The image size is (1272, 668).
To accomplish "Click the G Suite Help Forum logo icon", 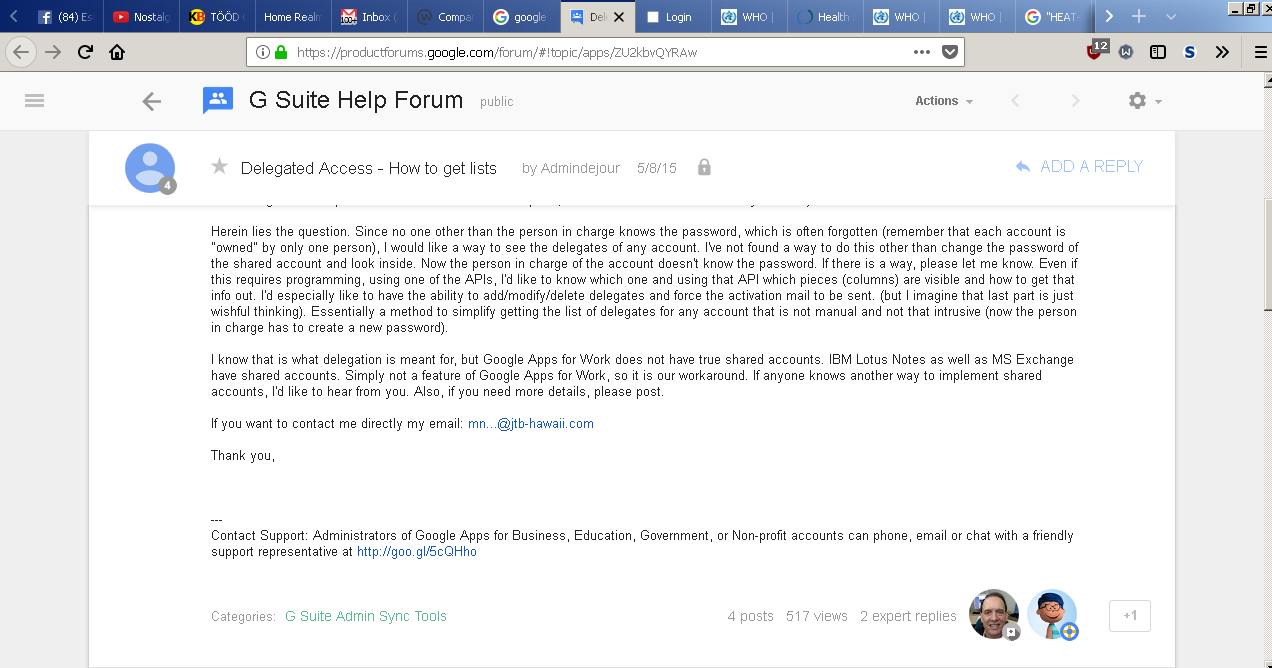I will pos(218,100).
